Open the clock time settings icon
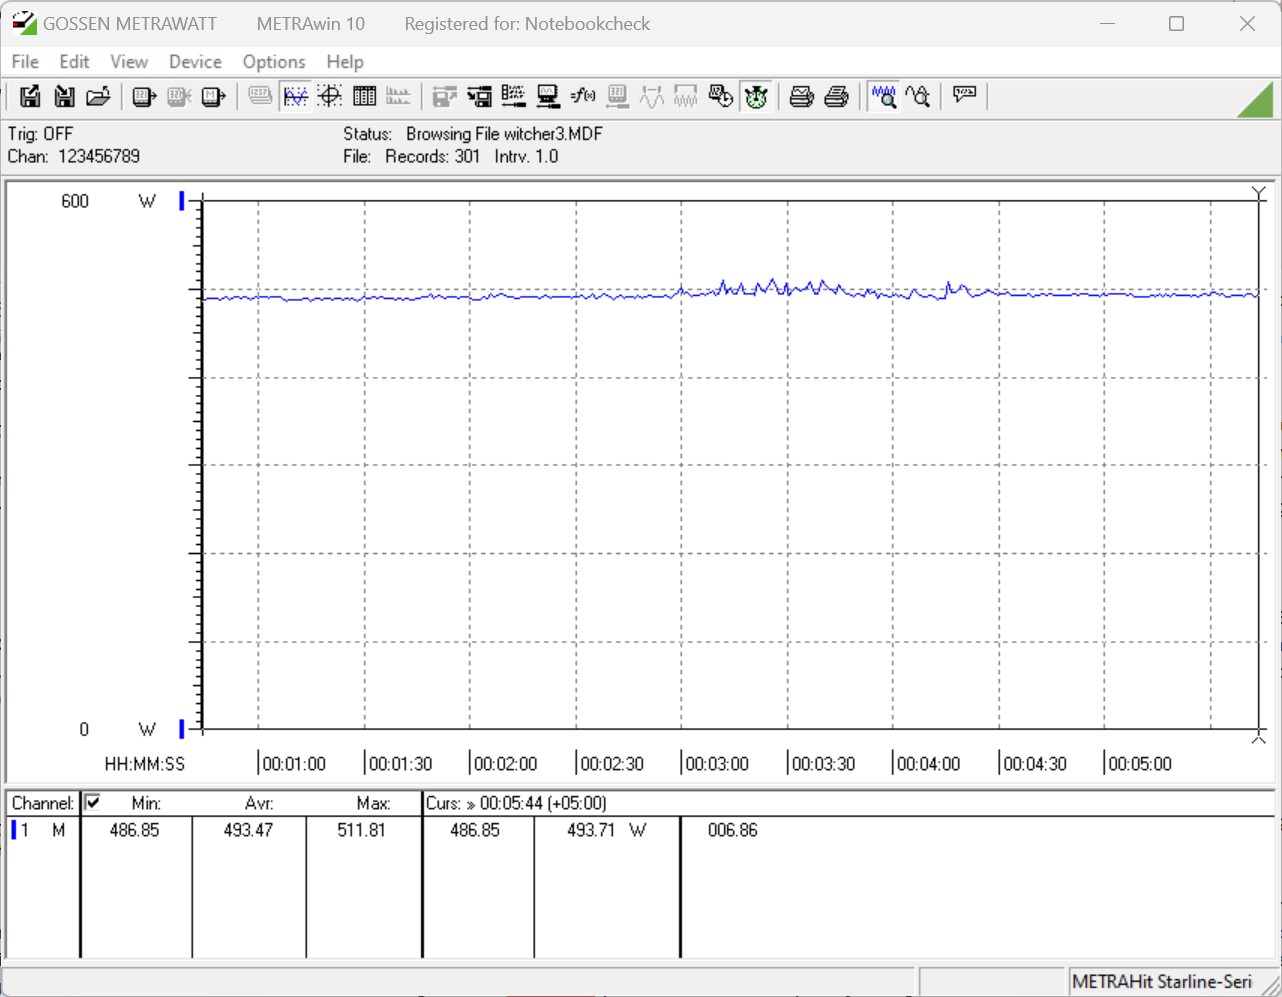 [721, 96]
